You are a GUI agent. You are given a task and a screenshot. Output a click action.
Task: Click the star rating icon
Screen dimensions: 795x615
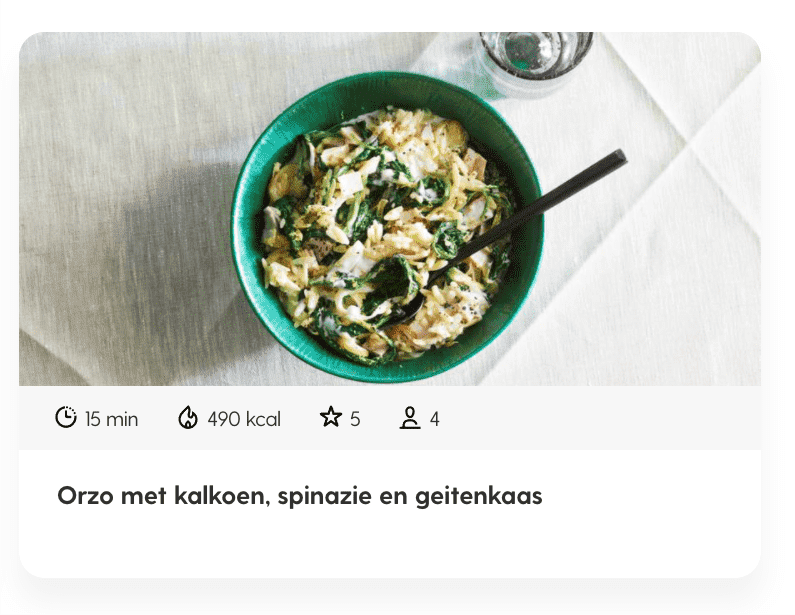[x=331, y=417]
